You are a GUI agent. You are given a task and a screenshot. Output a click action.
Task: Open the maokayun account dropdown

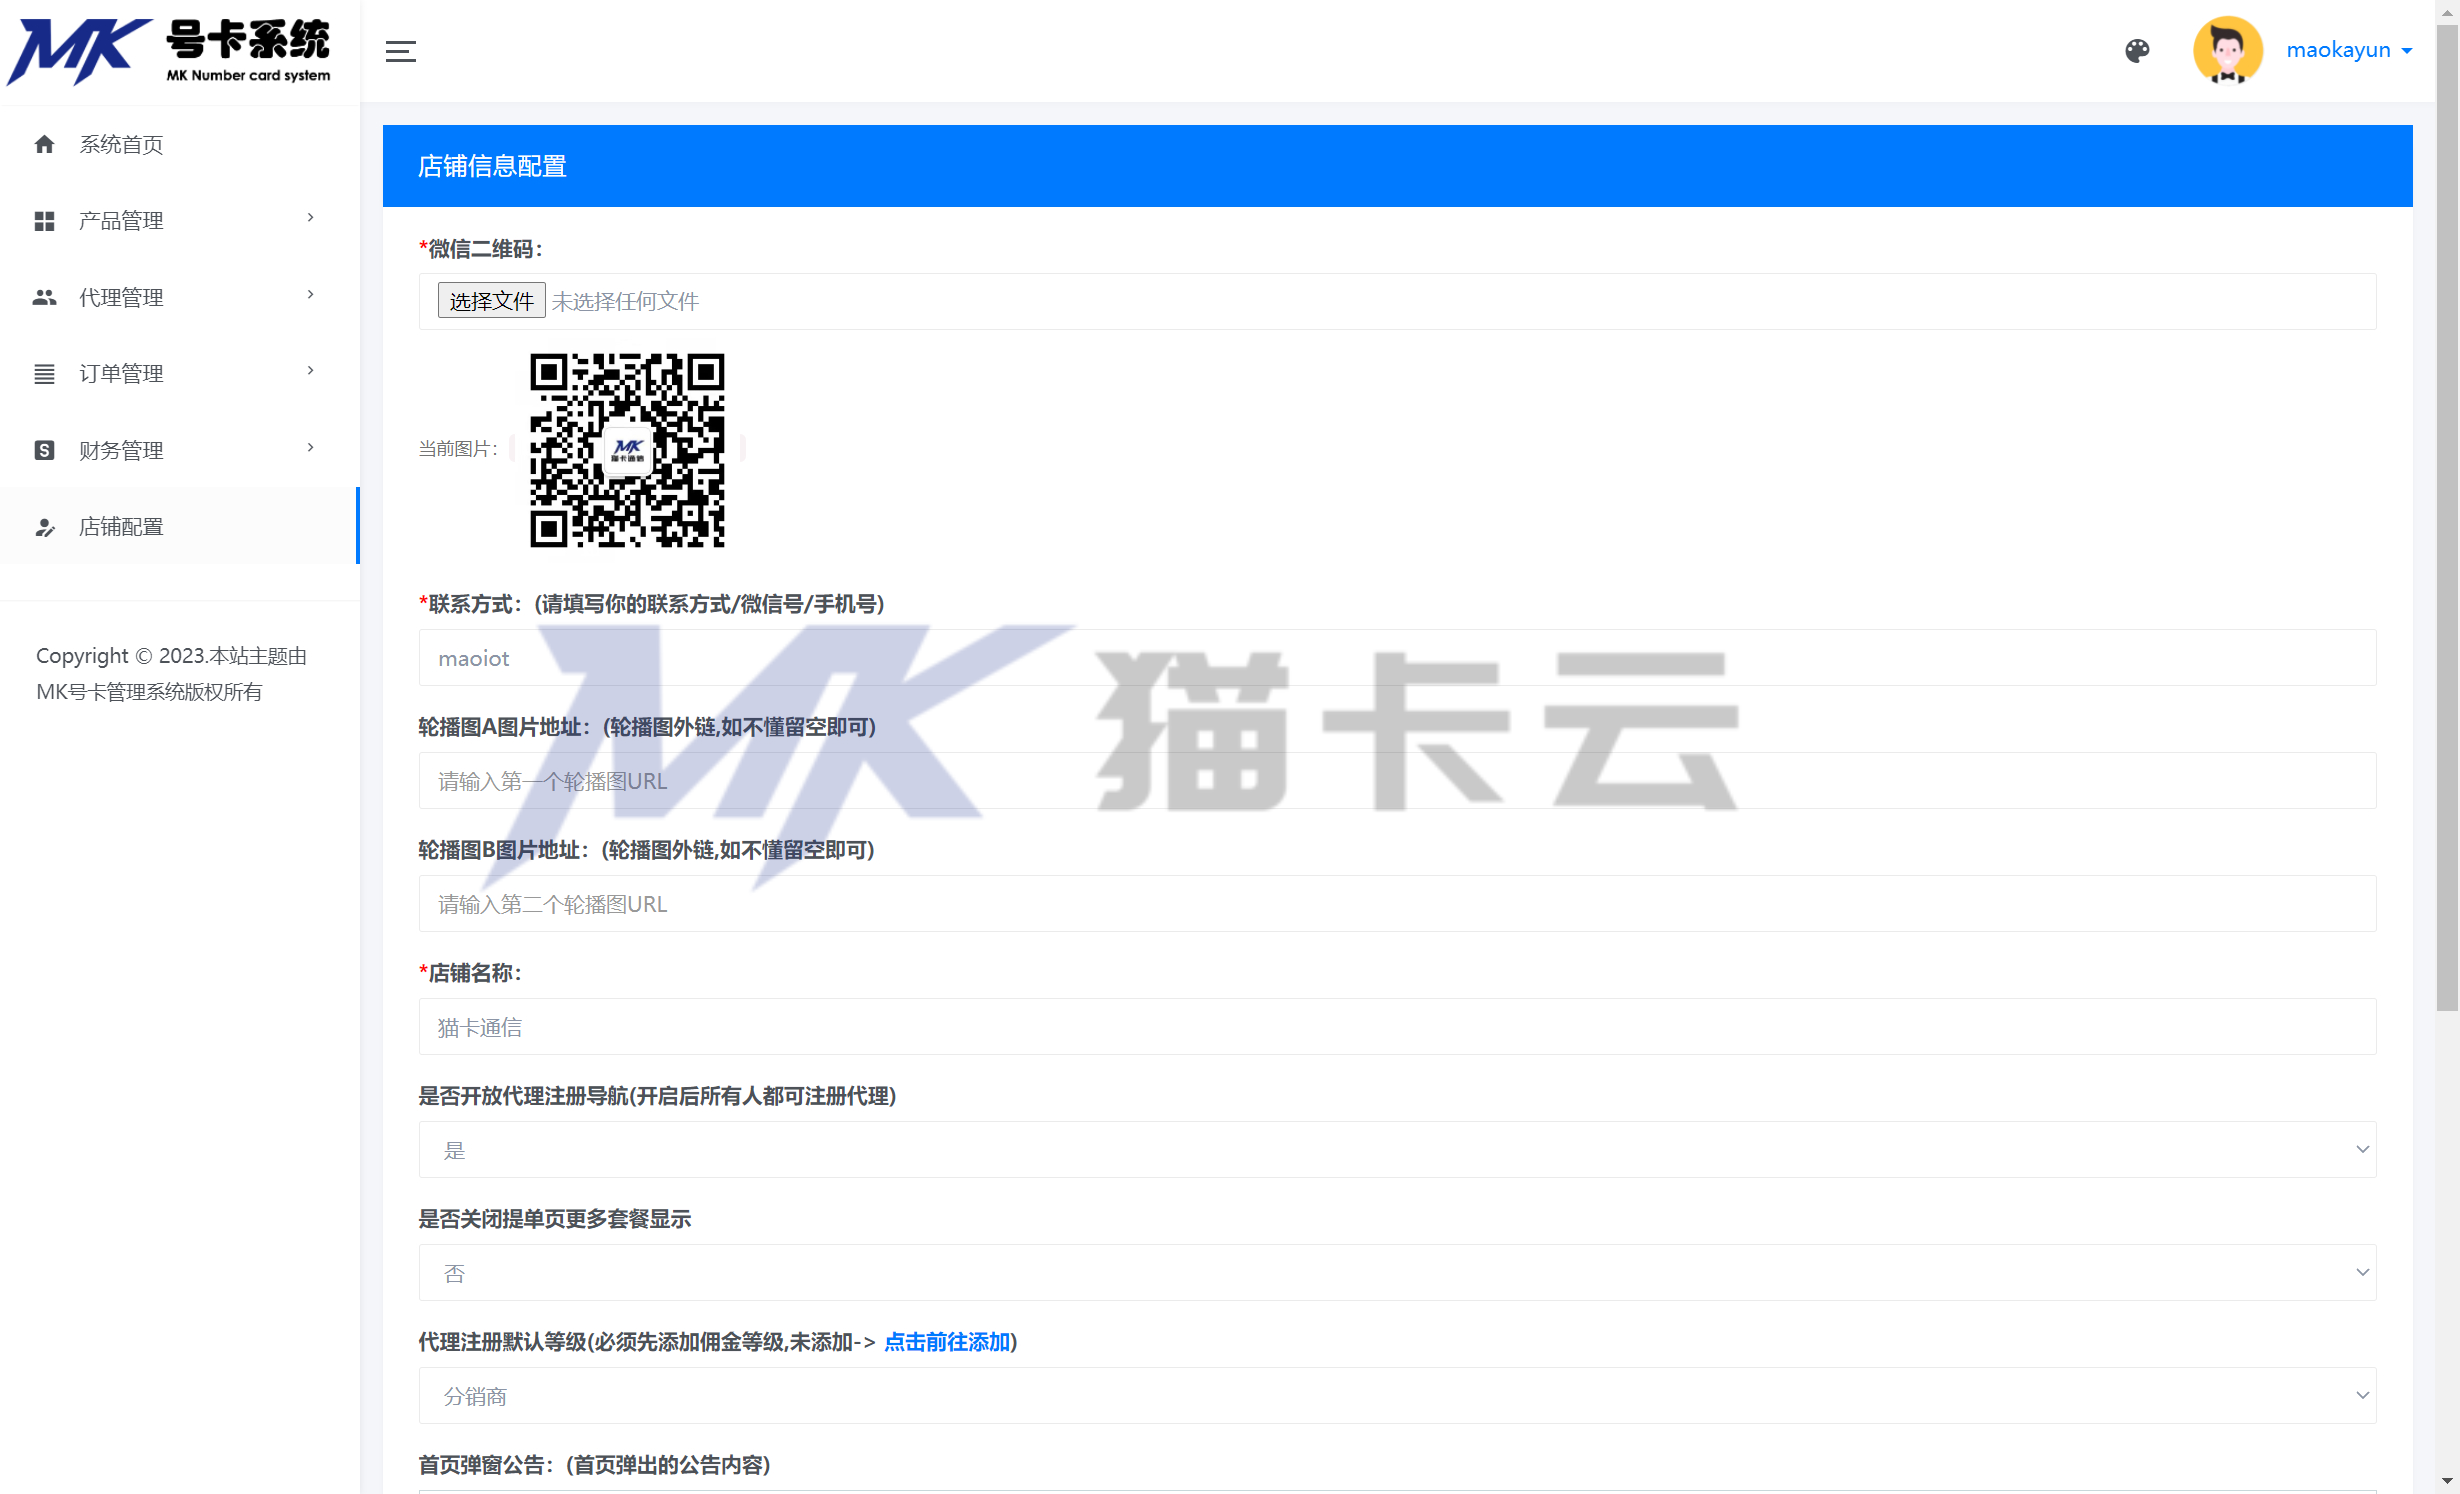tap(2349, 50)
